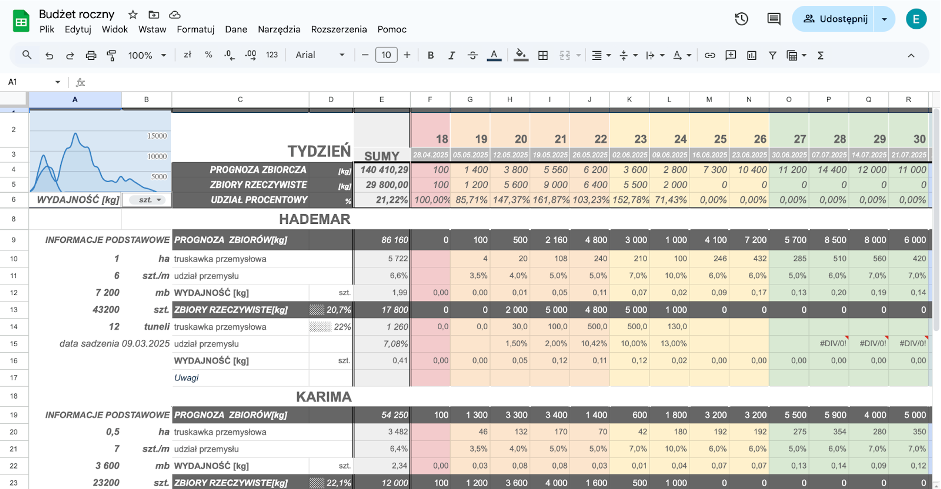Open the 100% zoom dropdown
The width and height of the screenshot is (941, 489).
(146, 55)
